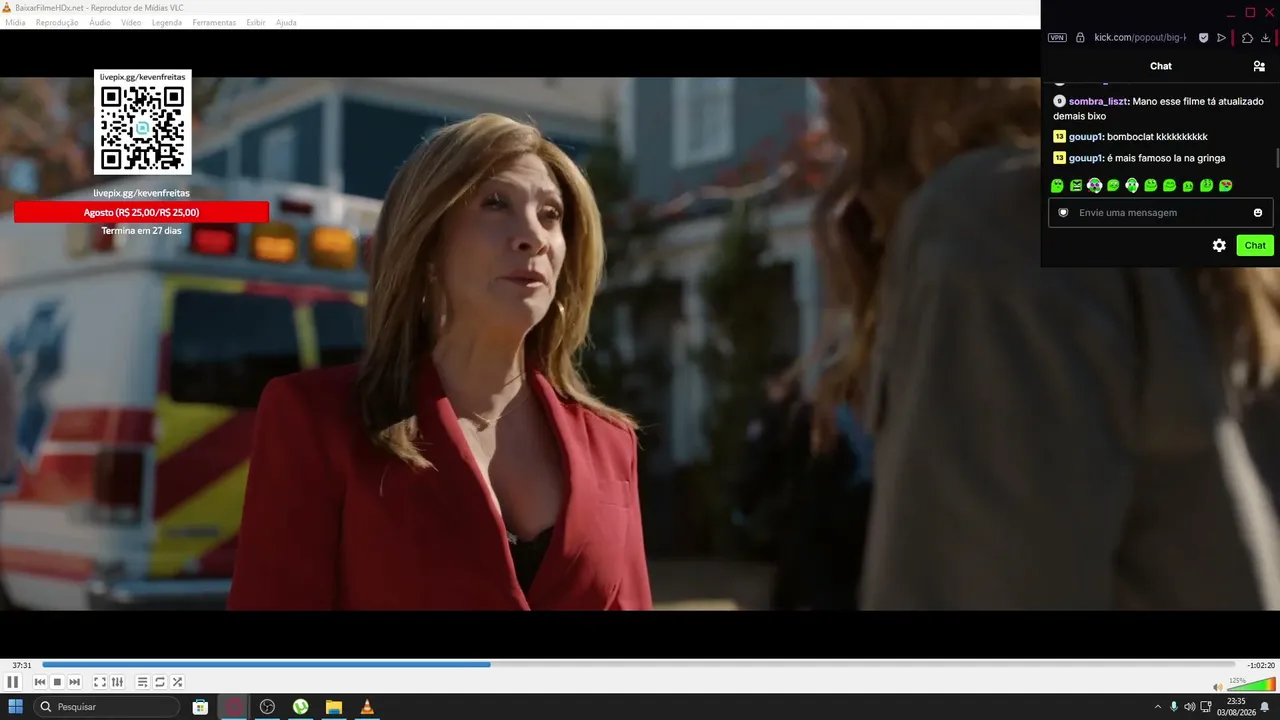Mute VLC audio via speaker icon
Screen dimensions: 1280x720
(x=1217, y=687)
